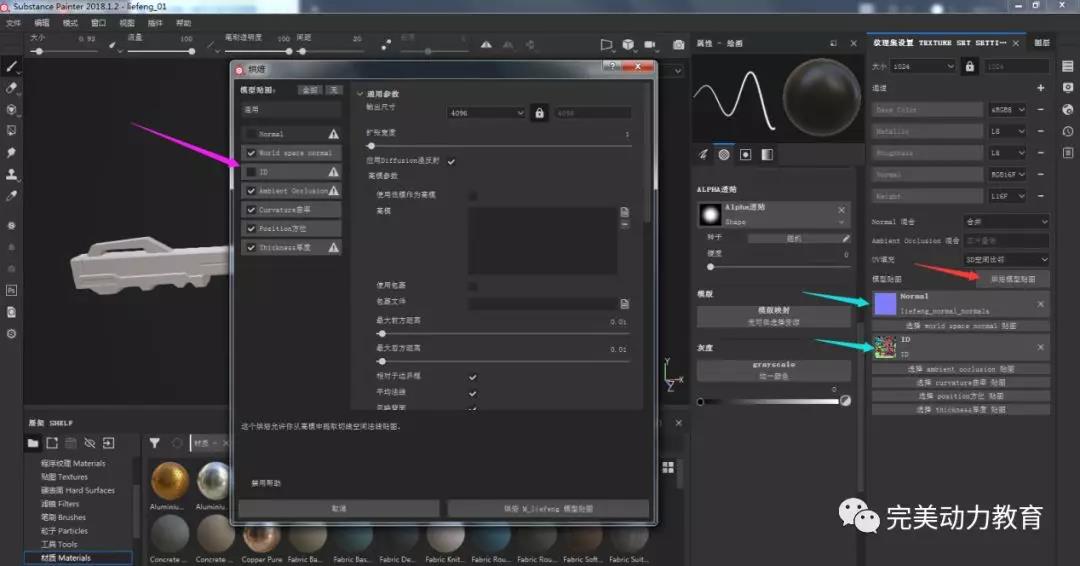Select the Paint brush tool
Viewport: 1080px width, 566px height.
tap(12, 66)
